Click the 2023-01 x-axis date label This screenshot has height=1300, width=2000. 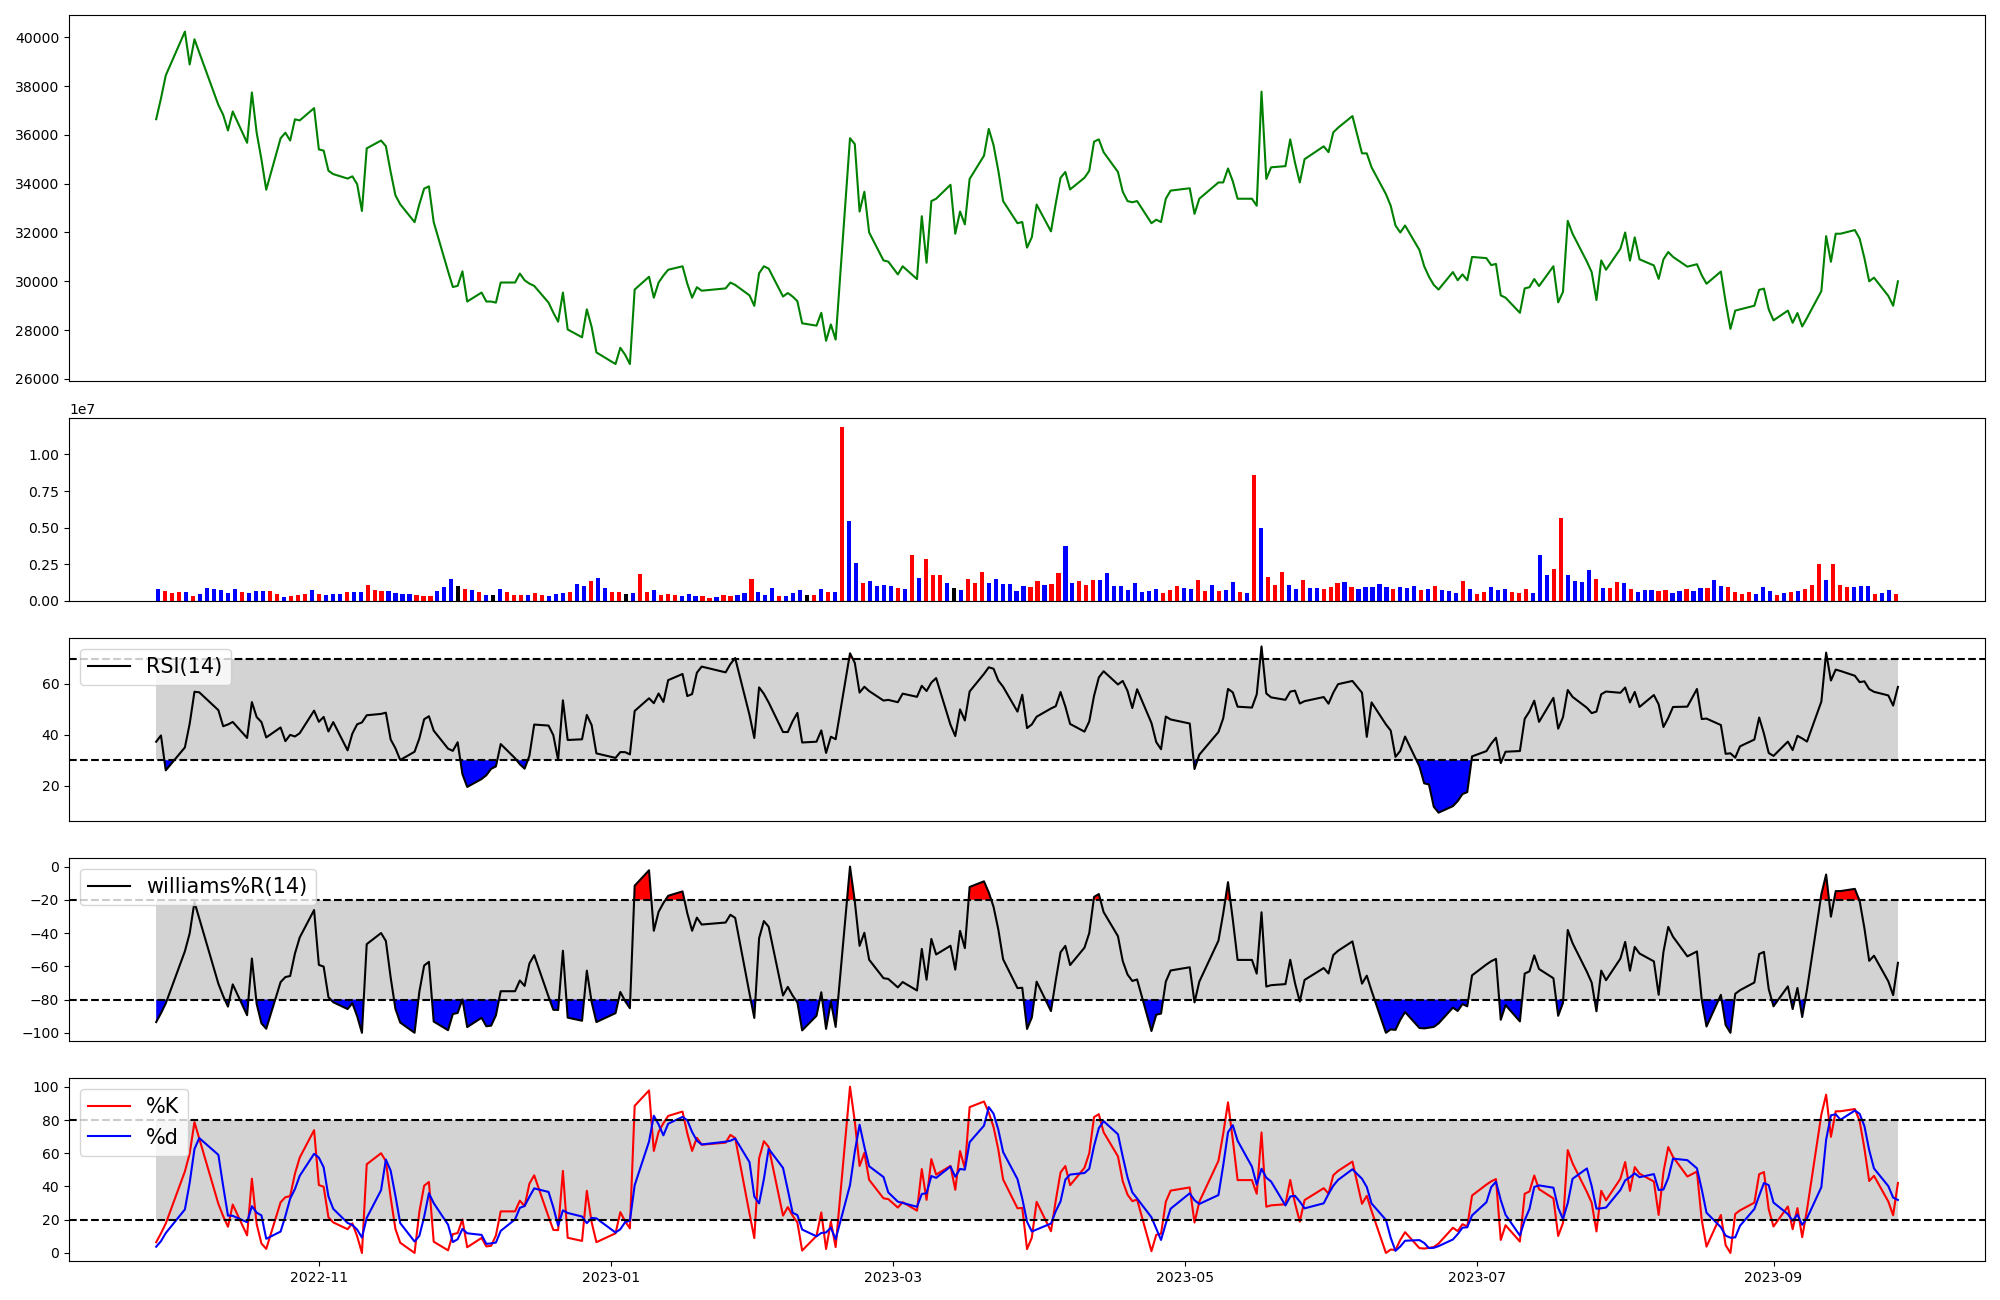[611, 1277]
